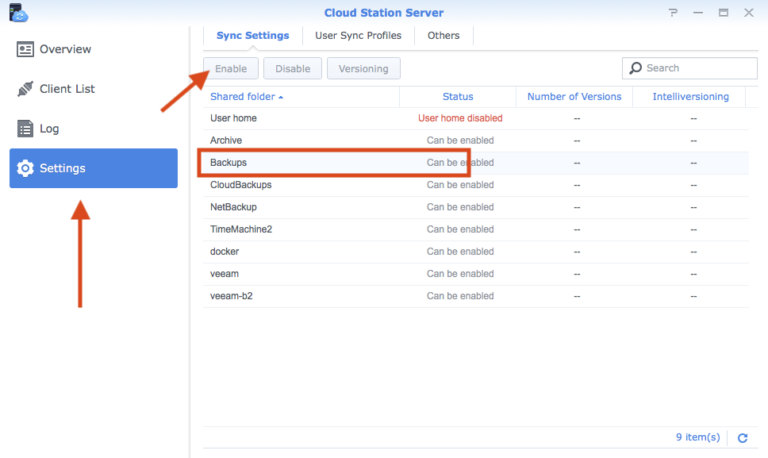Click the help question mark icon

tap(673, 13)
